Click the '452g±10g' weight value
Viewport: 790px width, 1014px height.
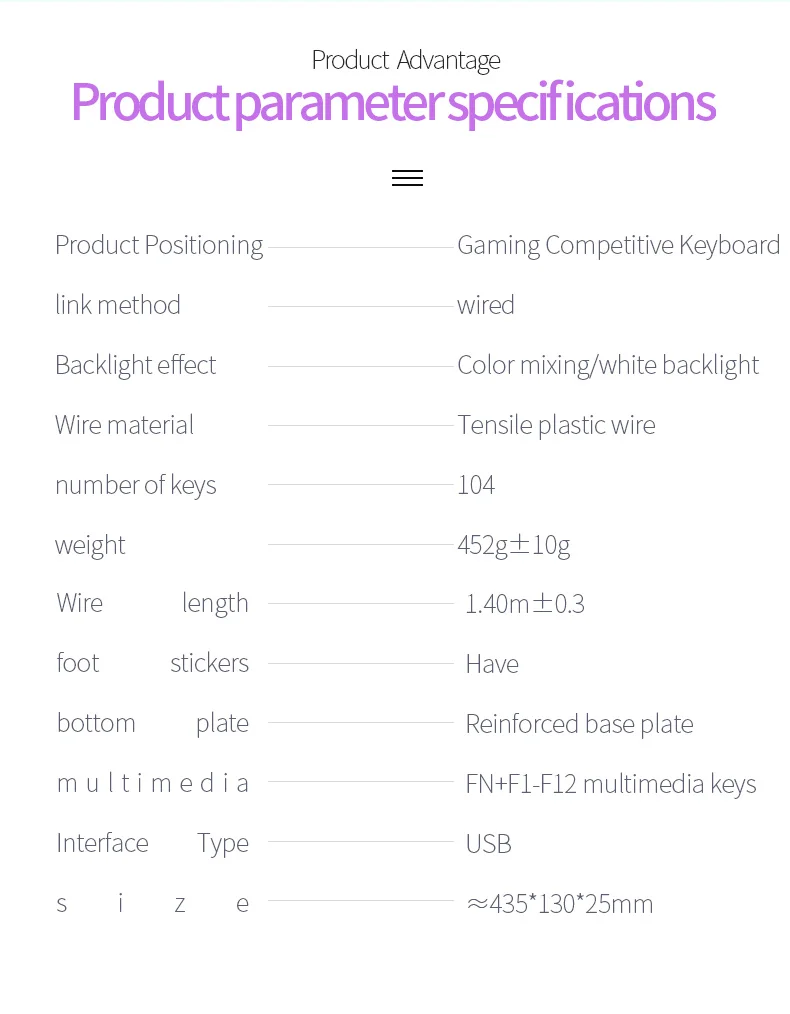pos(514,545)
